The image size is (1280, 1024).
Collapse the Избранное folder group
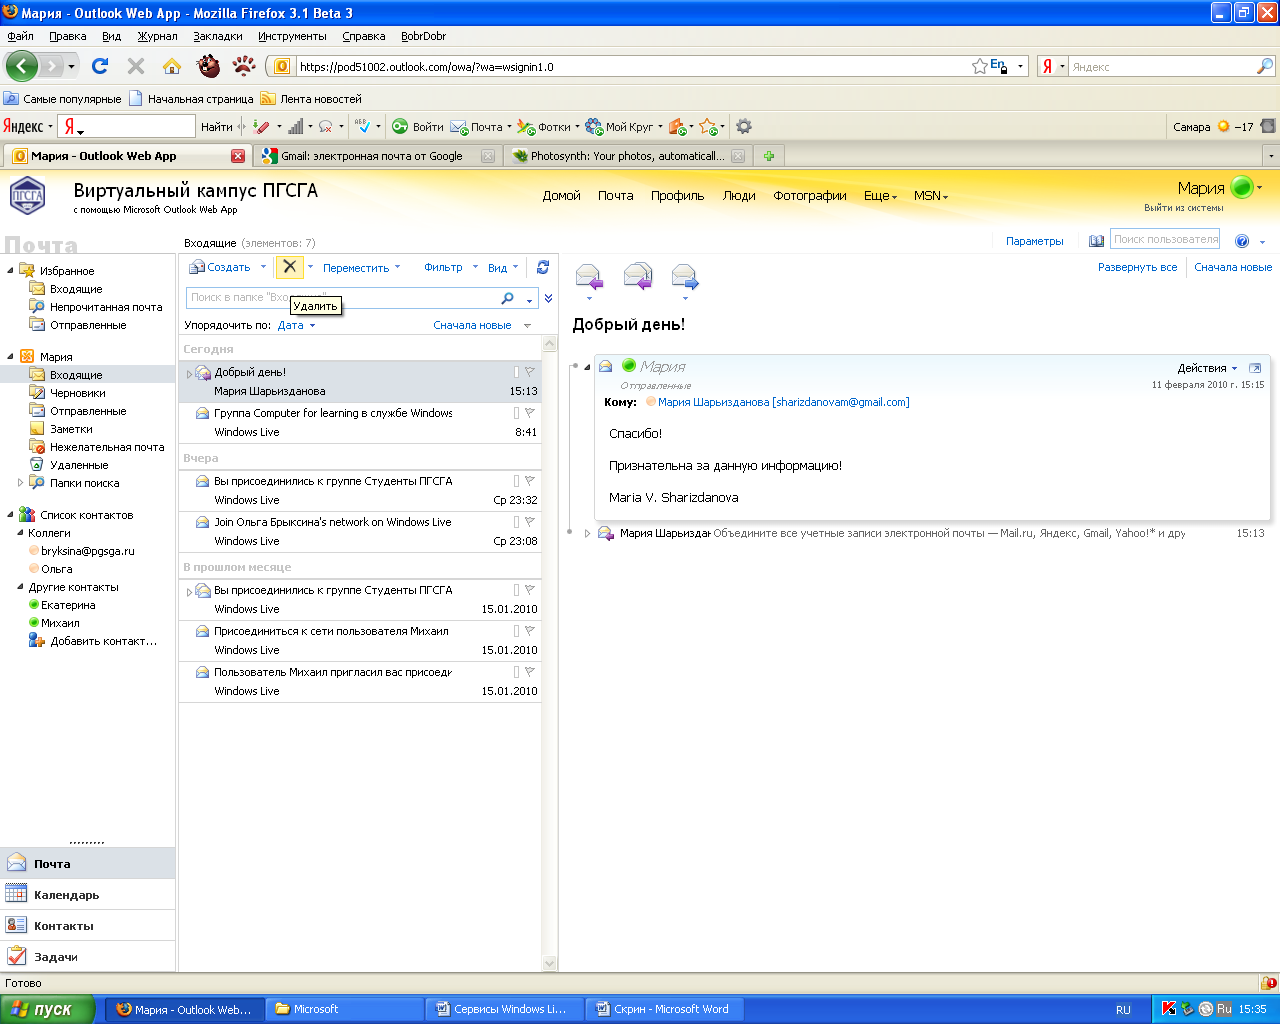coord(10,270)
